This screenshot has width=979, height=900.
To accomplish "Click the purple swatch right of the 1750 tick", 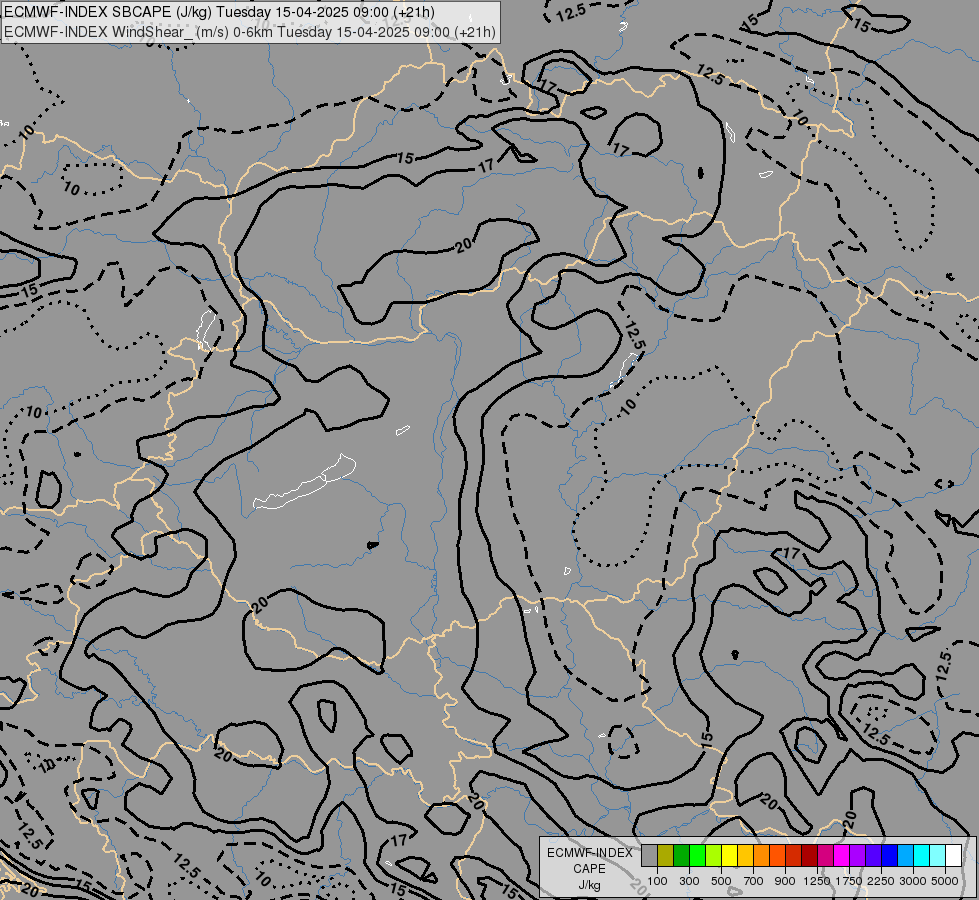I will (x=857, y=855).
